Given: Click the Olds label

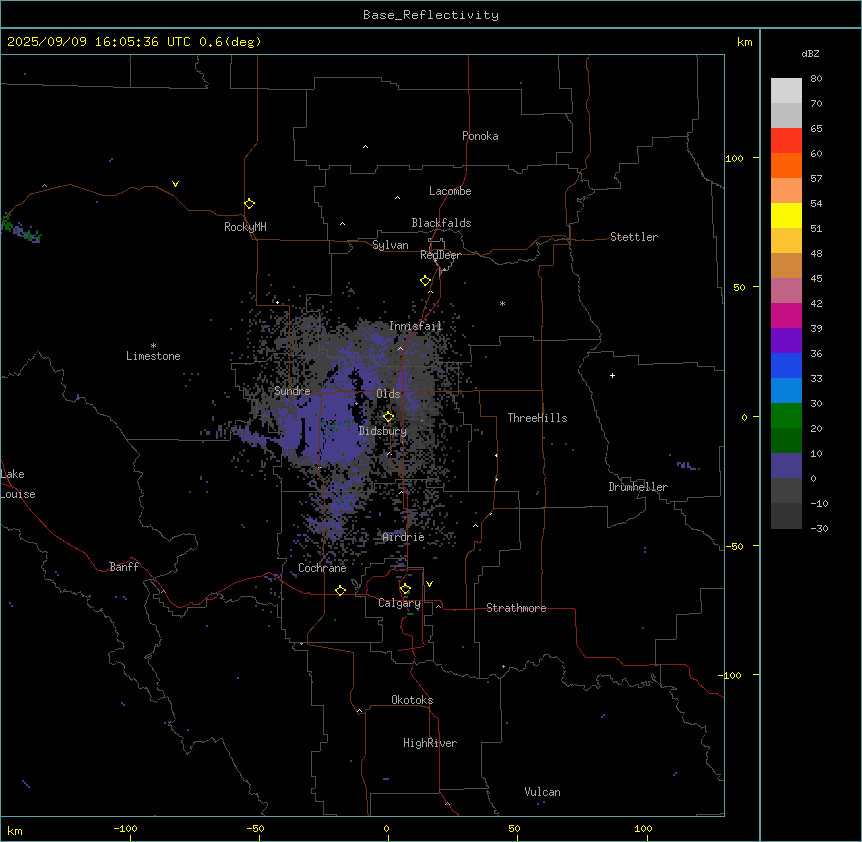Looking at the screenshot, I should click(x=388, y=394).
